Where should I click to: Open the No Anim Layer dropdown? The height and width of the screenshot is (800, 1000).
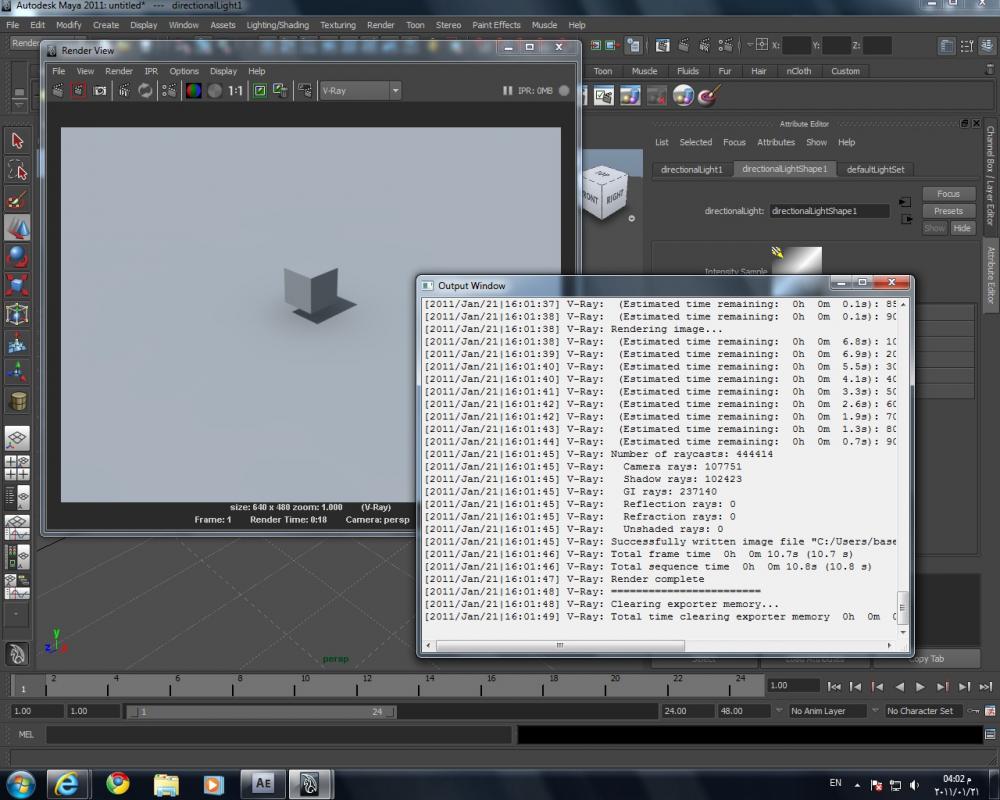point(827,711)
